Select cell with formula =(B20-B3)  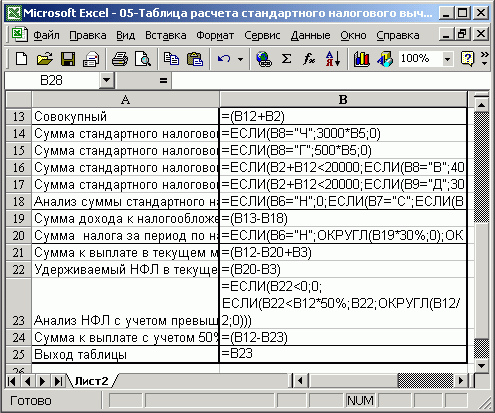[343, 269]
